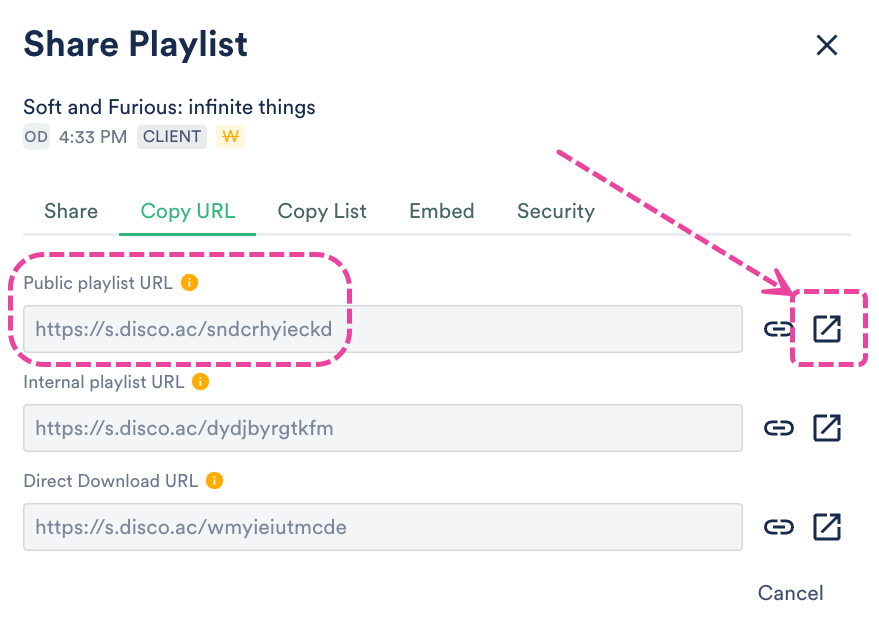Switch to the Share tab

point(71,211)
